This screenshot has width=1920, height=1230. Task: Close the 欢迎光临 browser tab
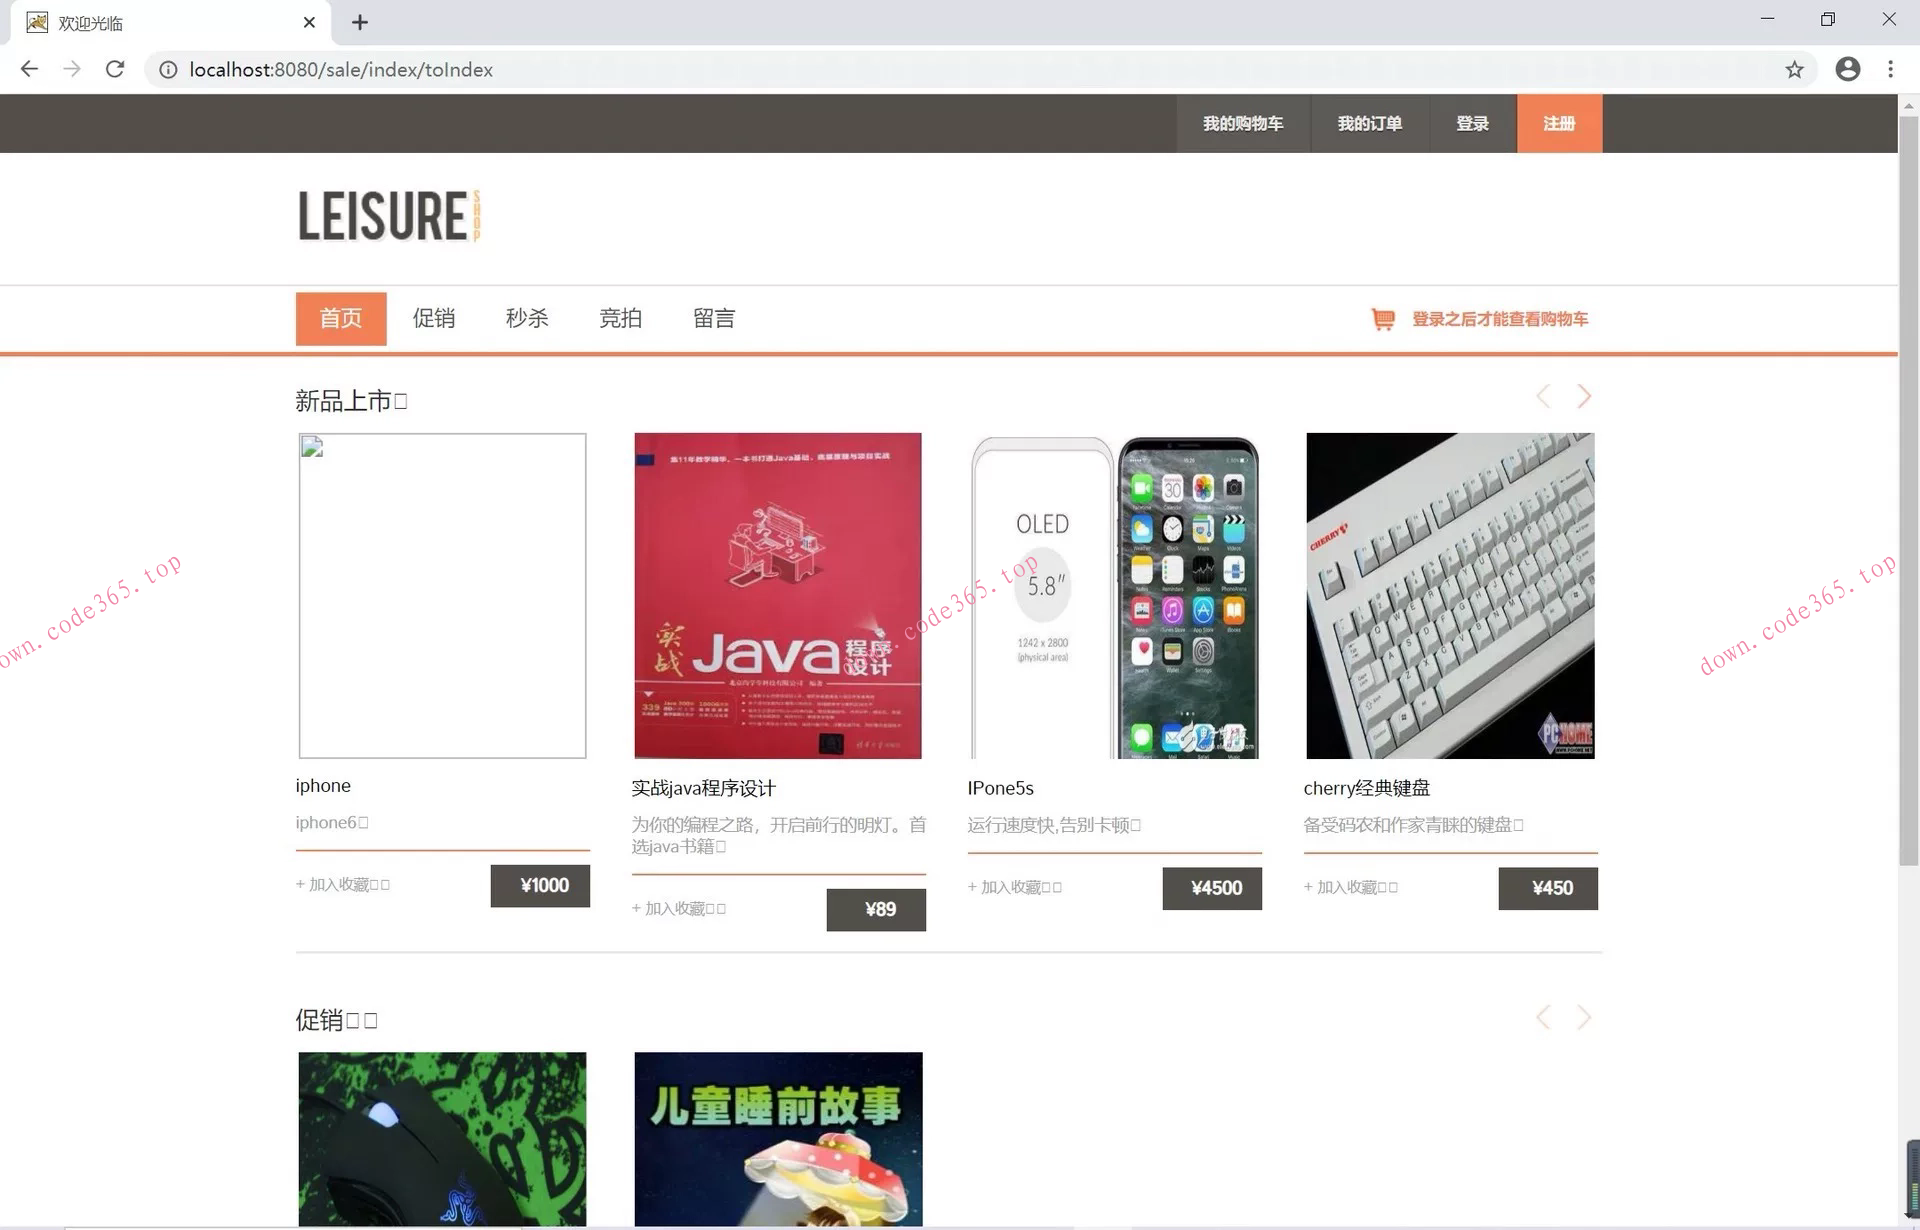click(309, 22)
